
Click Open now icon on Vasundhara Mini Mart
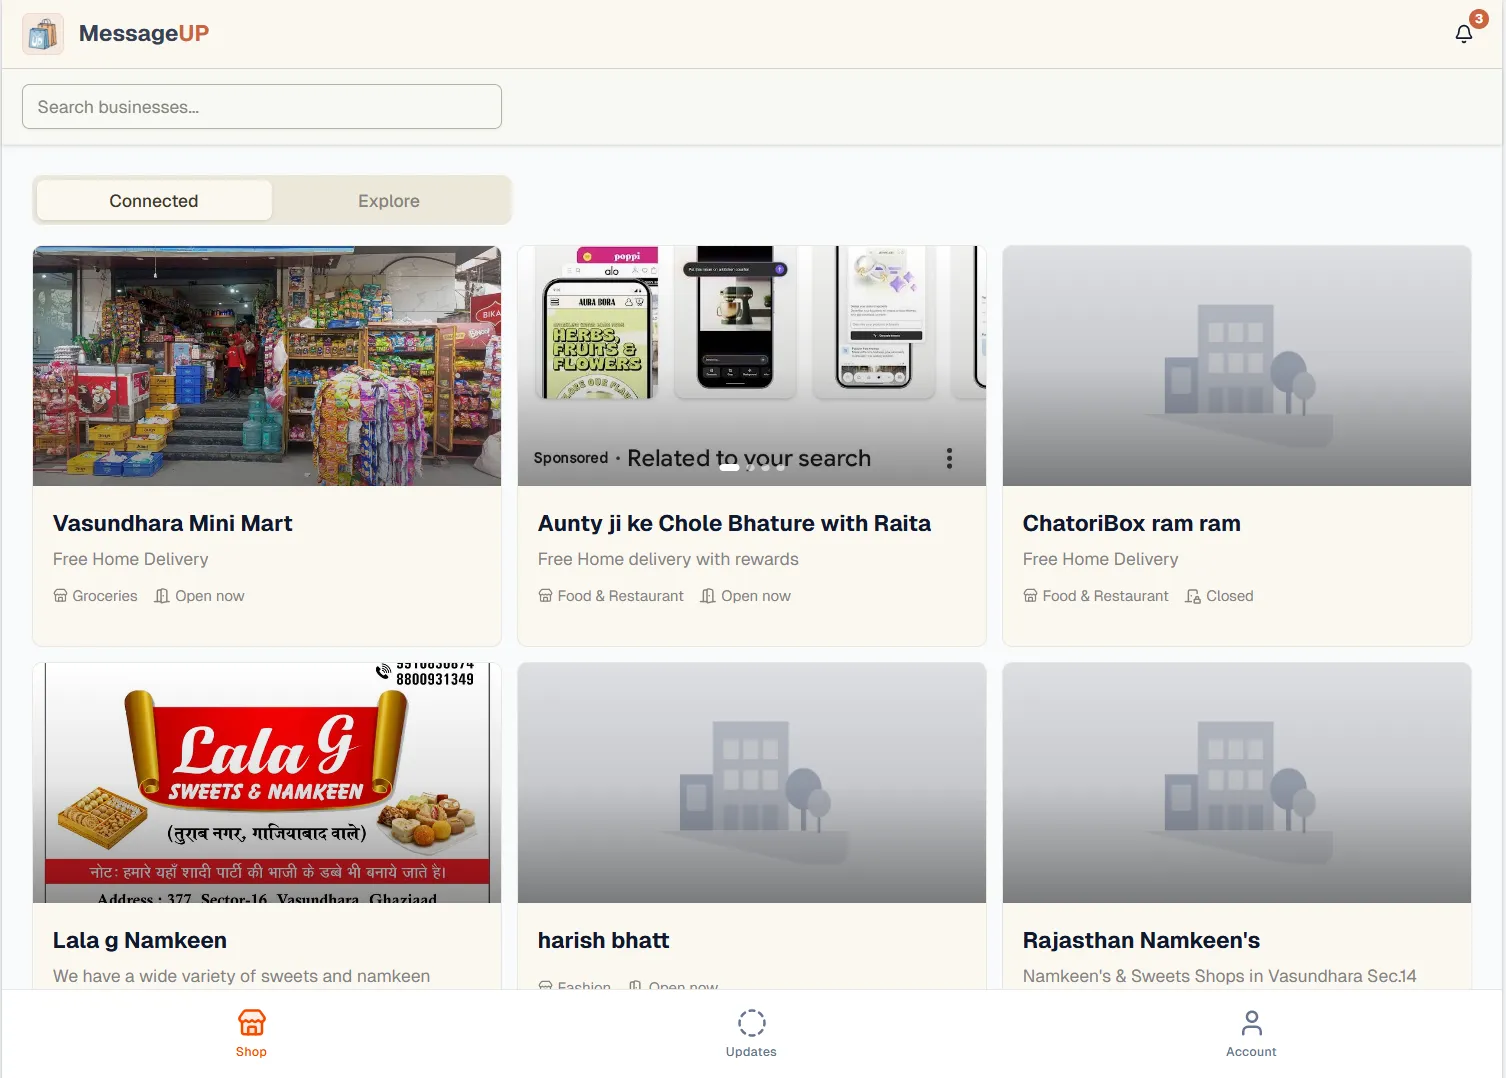(x=162, y=596)
